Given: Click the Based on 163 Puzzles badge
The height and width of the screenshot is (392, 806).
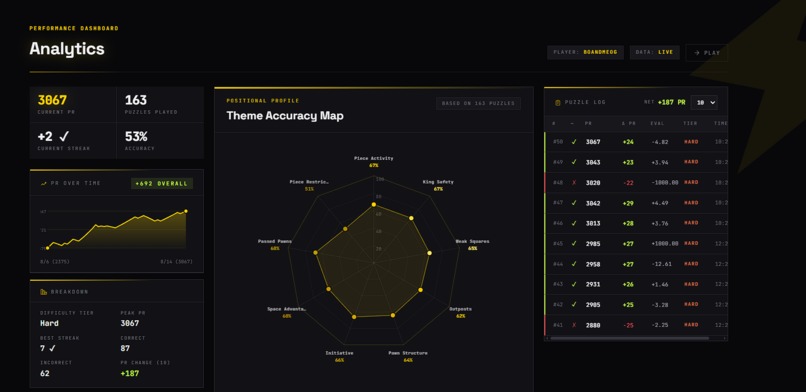Looking at the screenshot, I should [x=478, y=103].
